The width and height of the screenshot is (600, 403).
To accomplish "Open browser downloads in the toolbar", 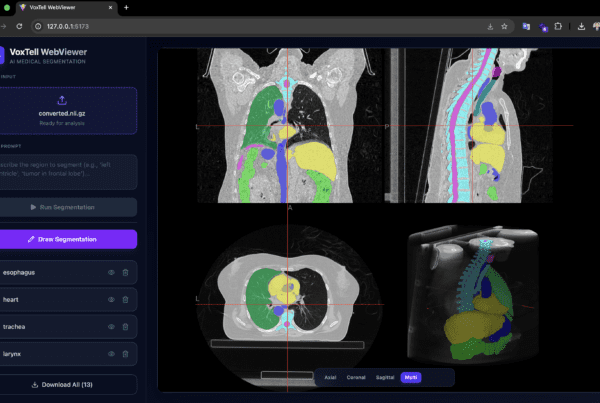I will (566, 27).
